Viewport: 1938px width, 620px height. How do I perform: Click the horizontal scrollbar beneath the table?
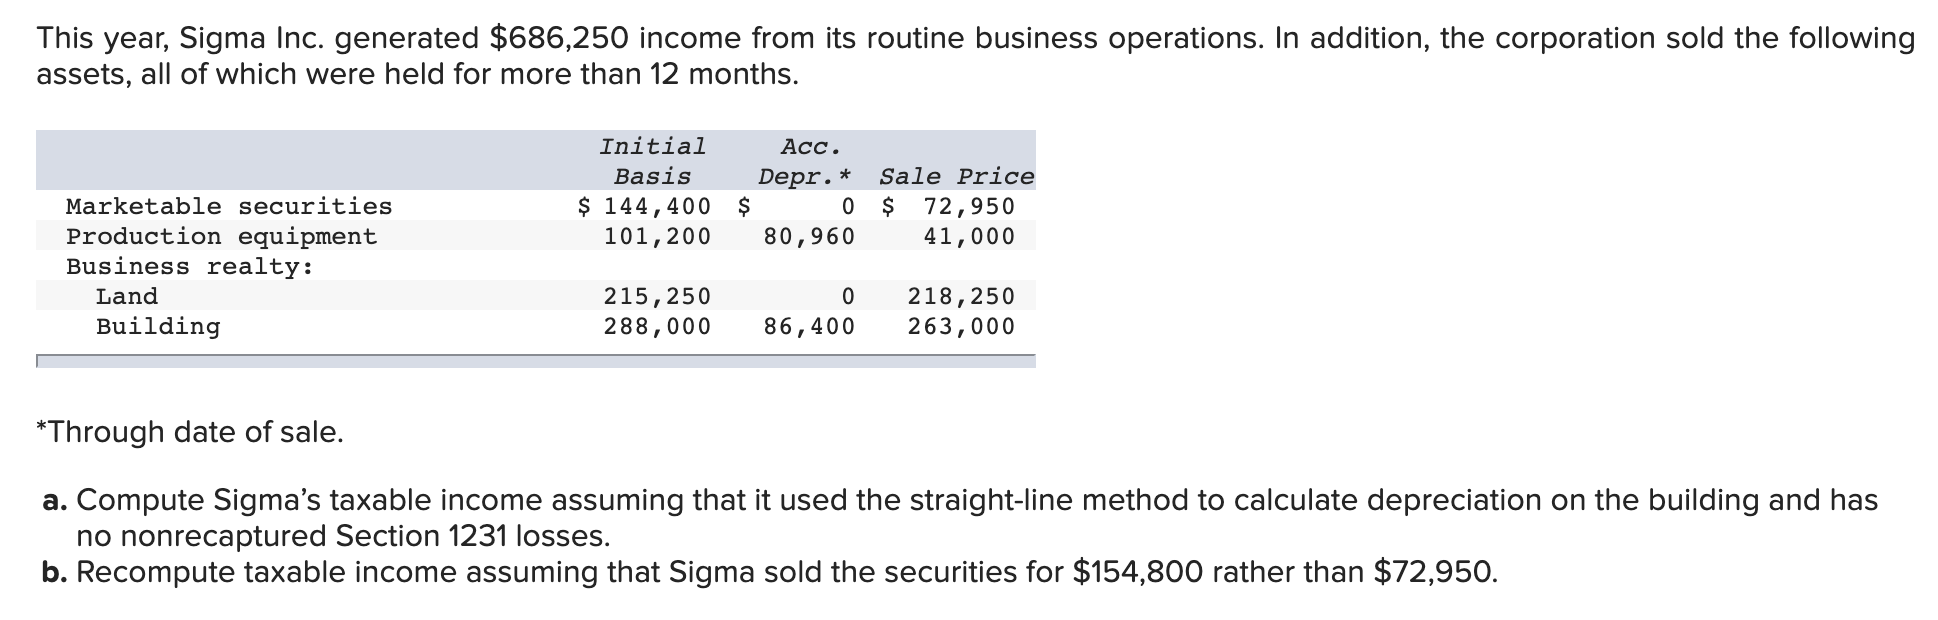(x=536, y=361)
